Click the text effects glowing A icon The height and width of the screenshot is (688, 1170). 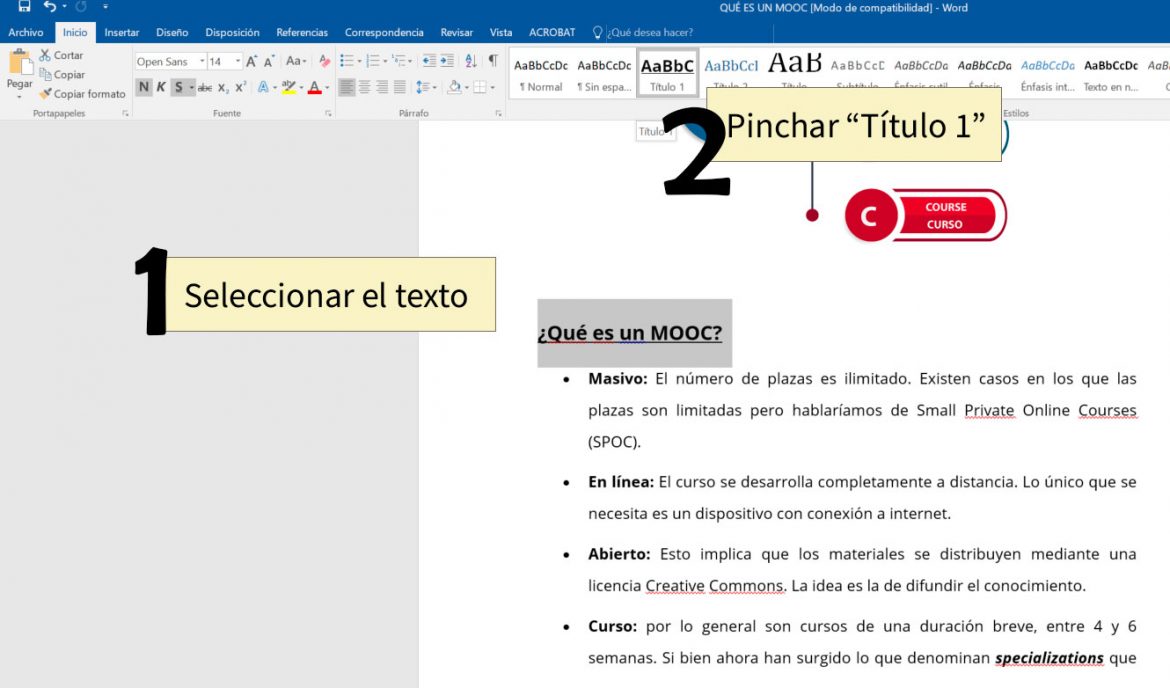263,87
